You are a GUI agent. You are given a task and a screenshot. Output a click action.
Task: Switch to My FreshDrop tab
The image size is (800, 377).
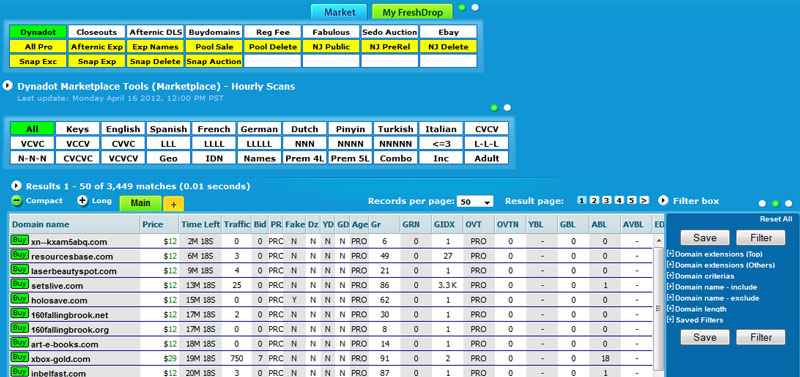(x=412, y=12)
